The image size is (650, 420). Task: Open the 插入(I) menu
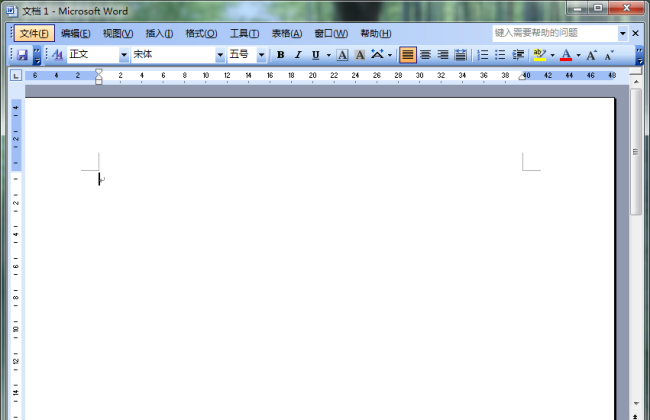pos(159,34)
